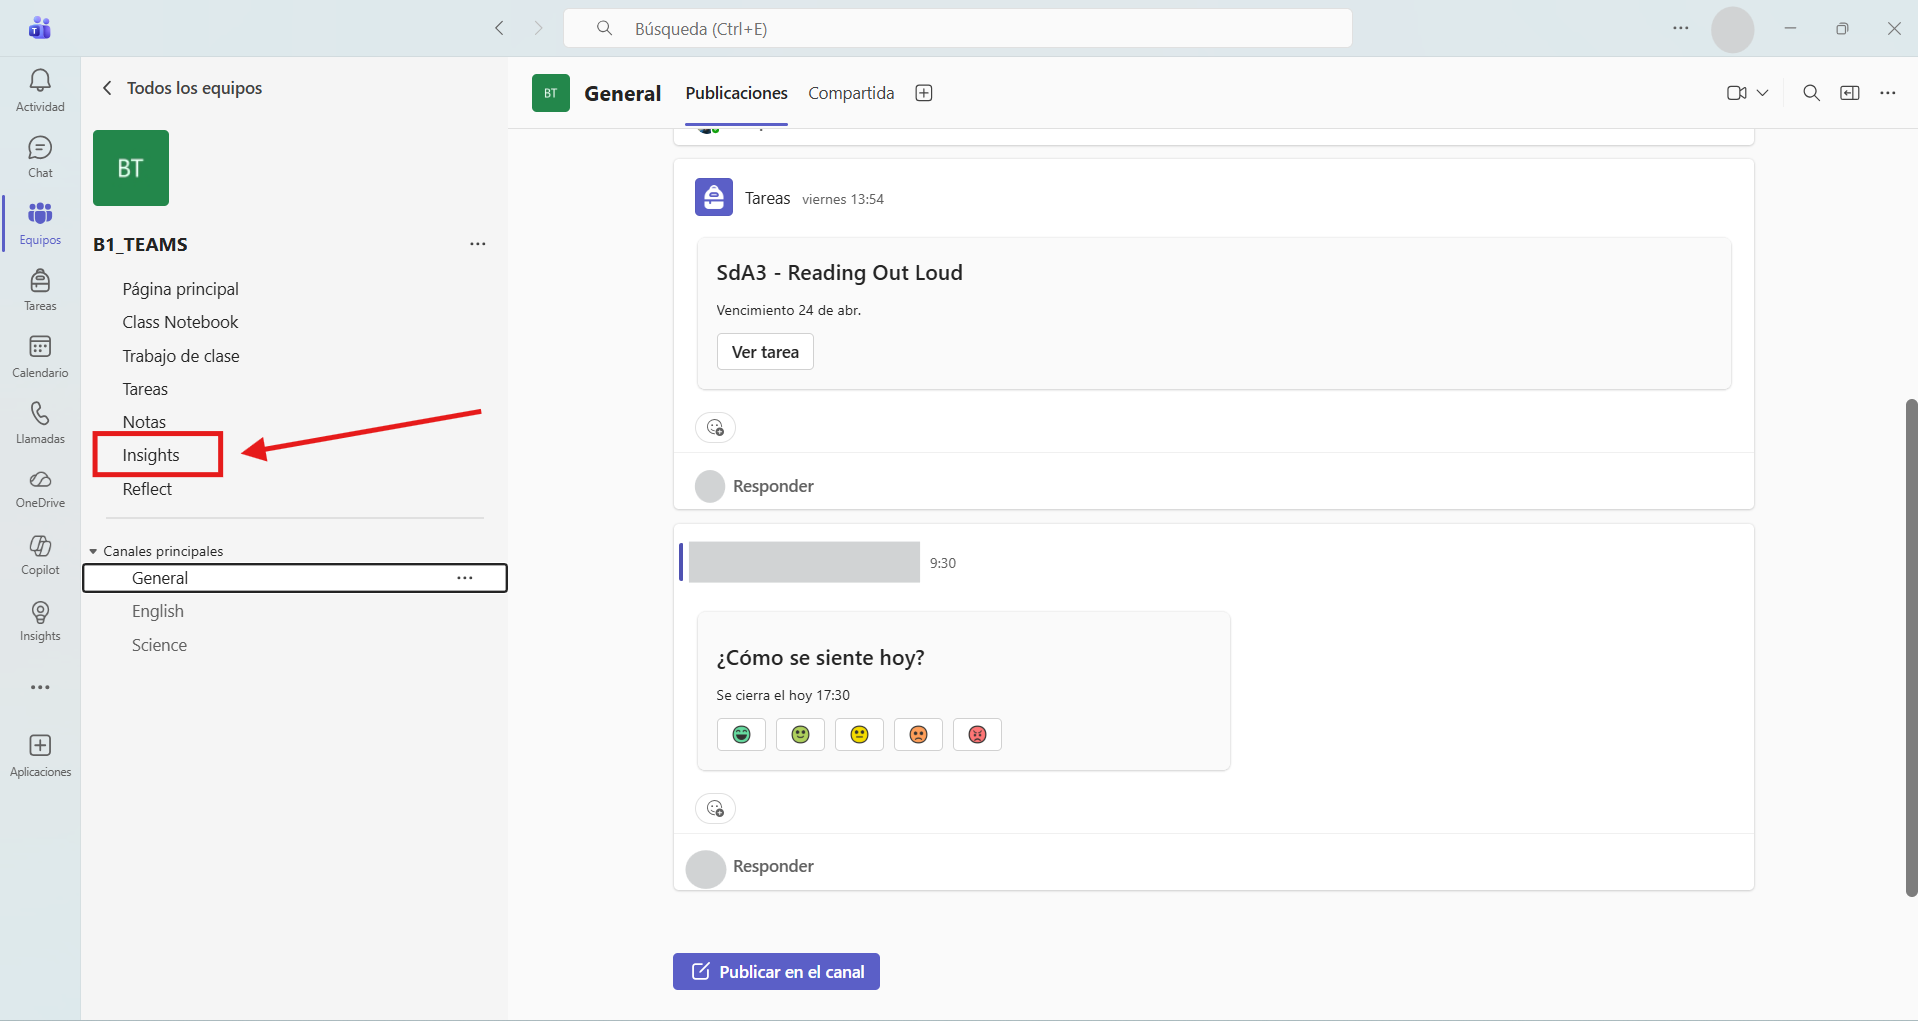Viewport: 1918px width, 1021px height.
Task: Add reaction to the ¿Cómo se siente hoy? post
Action: (715, 808)
